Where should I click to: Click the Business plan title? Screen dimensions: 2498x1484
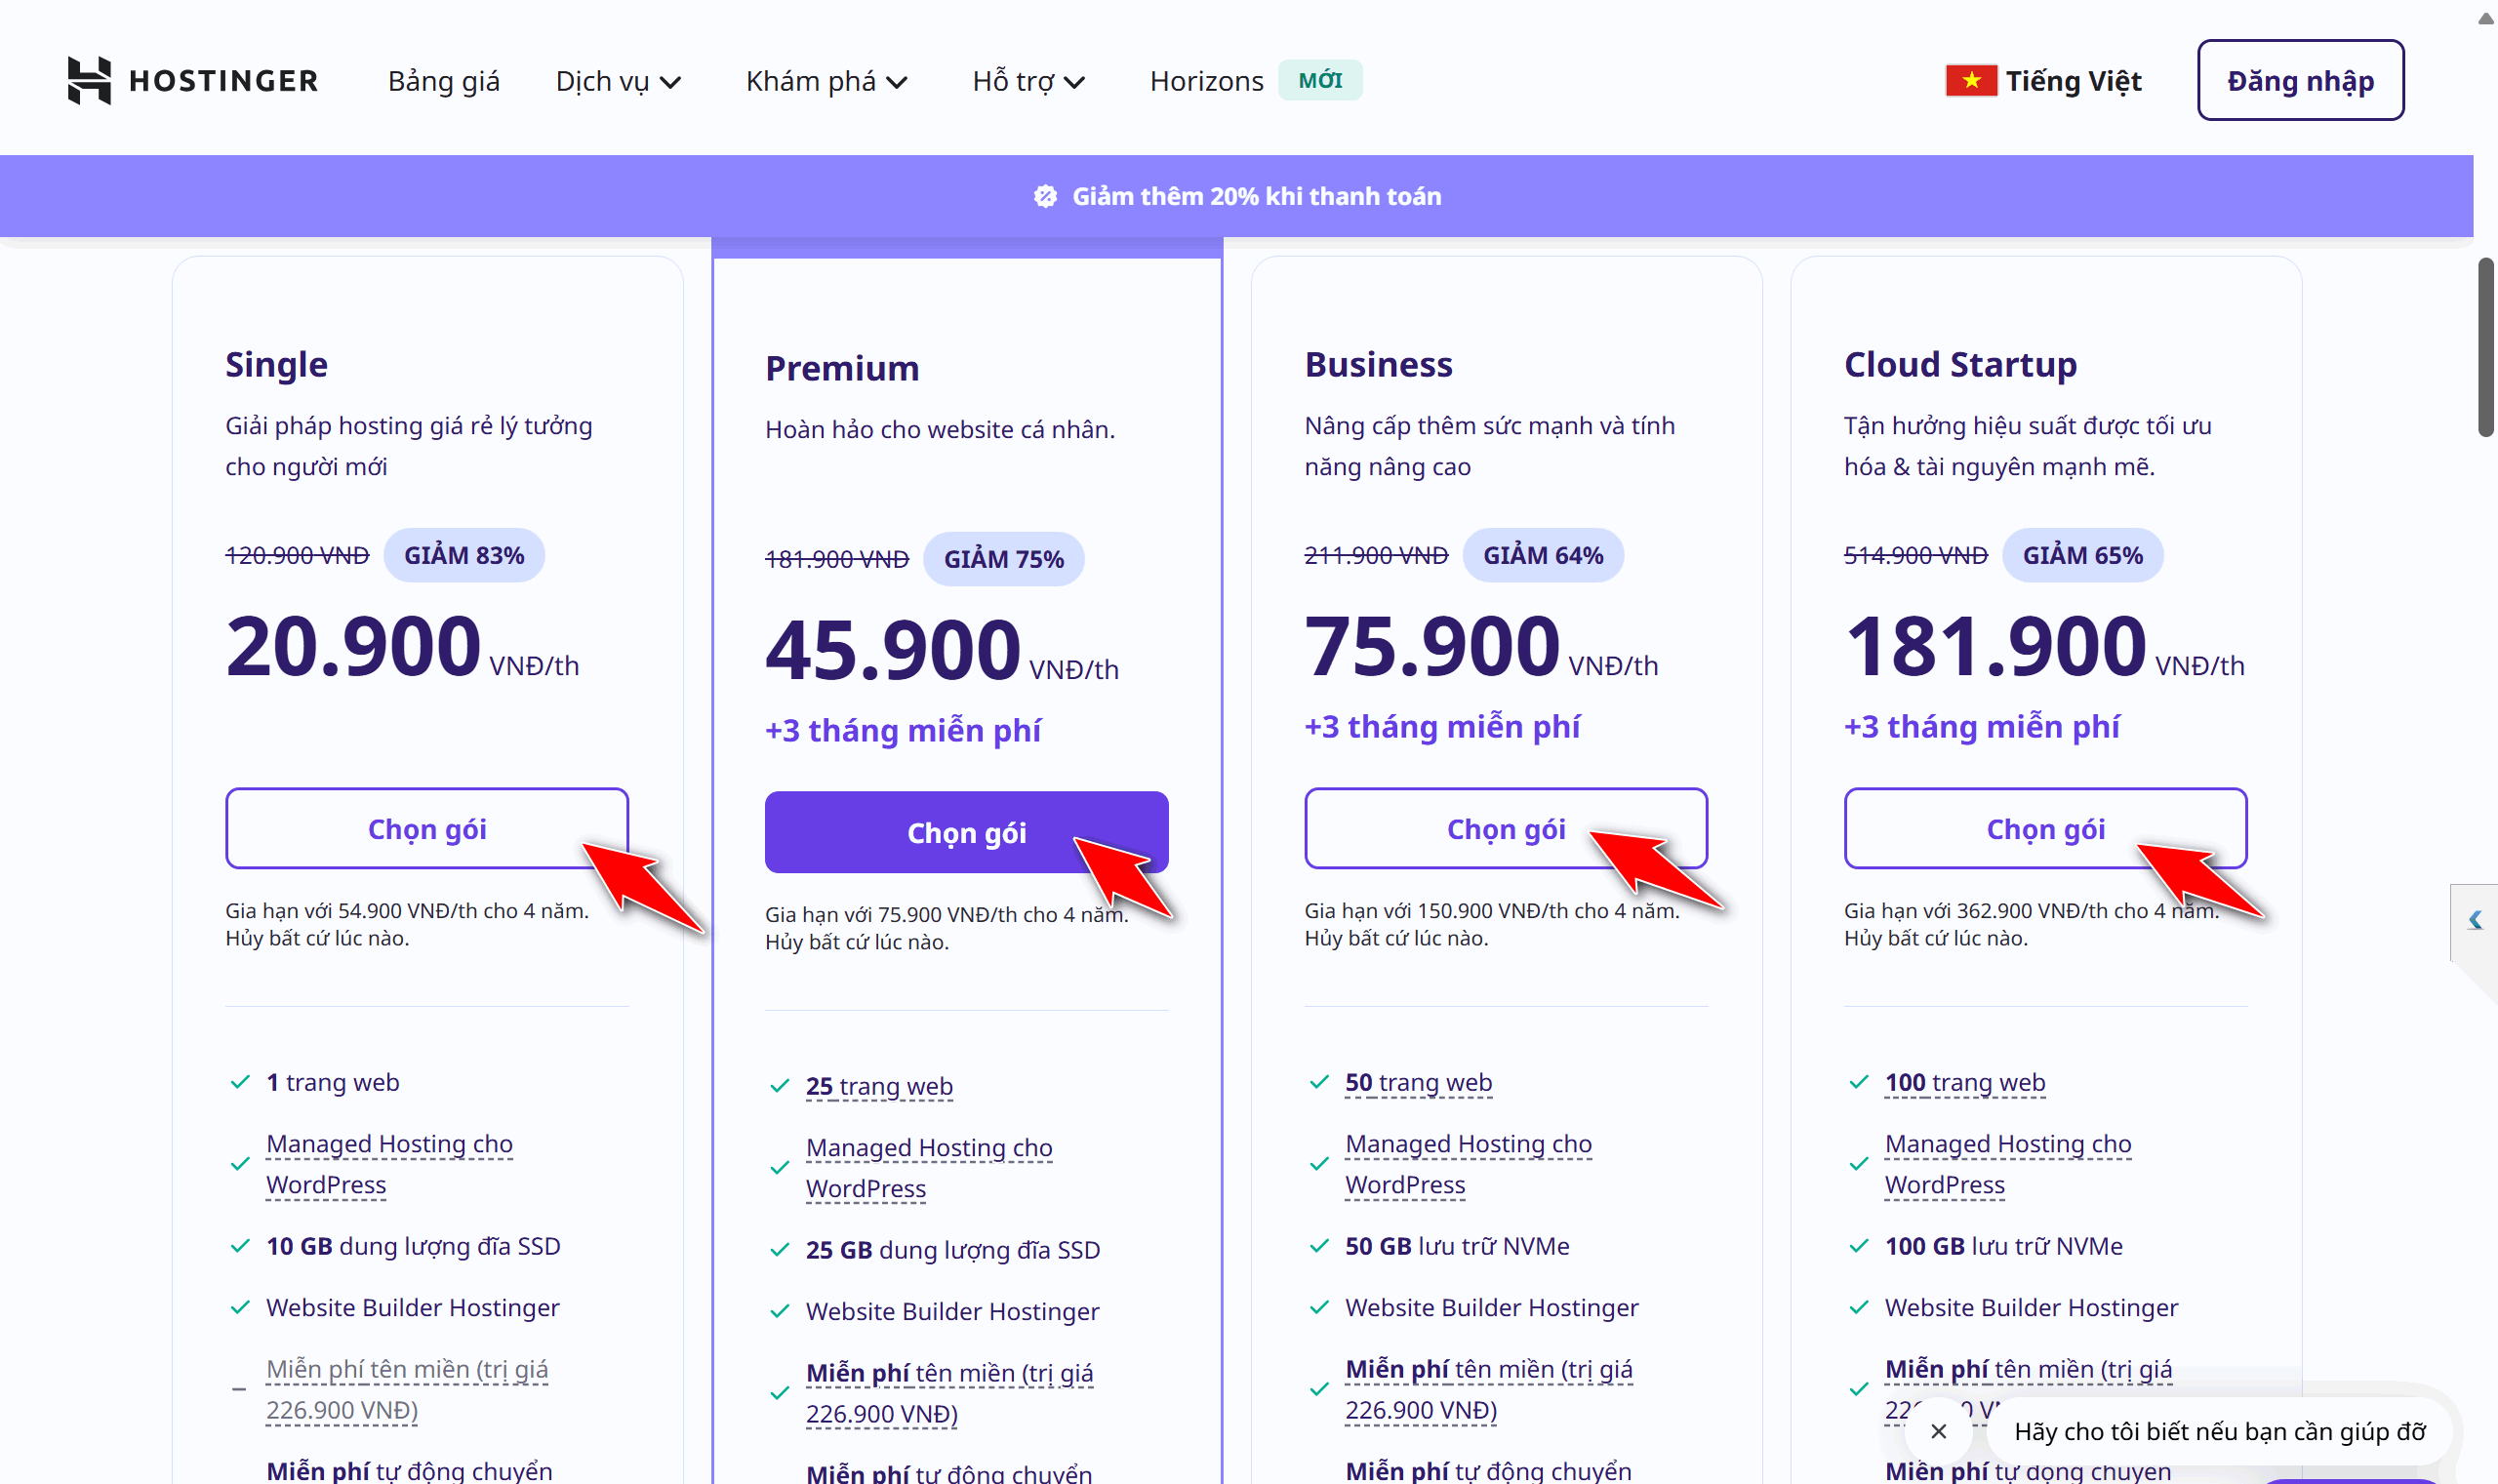tap(1378, 365)
